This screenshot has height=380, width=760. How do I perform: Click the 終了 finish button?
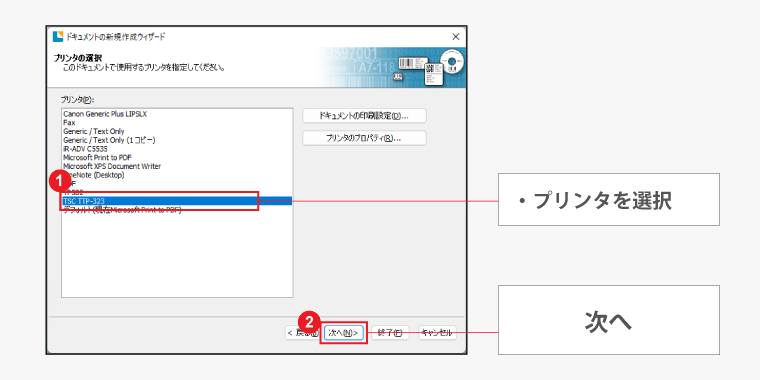(x=390, y=333)
